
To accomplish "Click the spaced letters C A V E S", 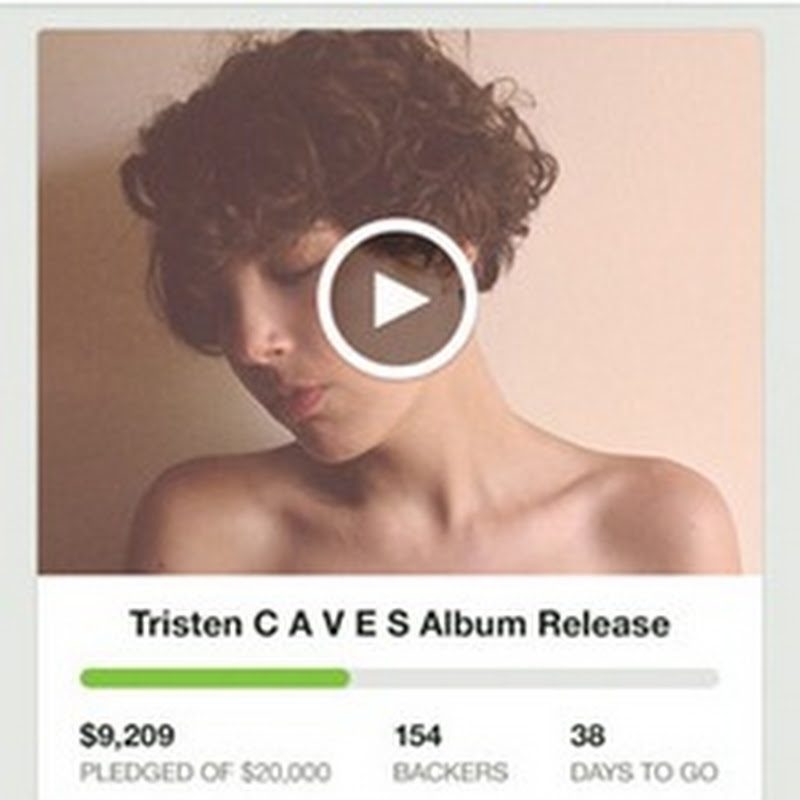I will coord(331,623).
